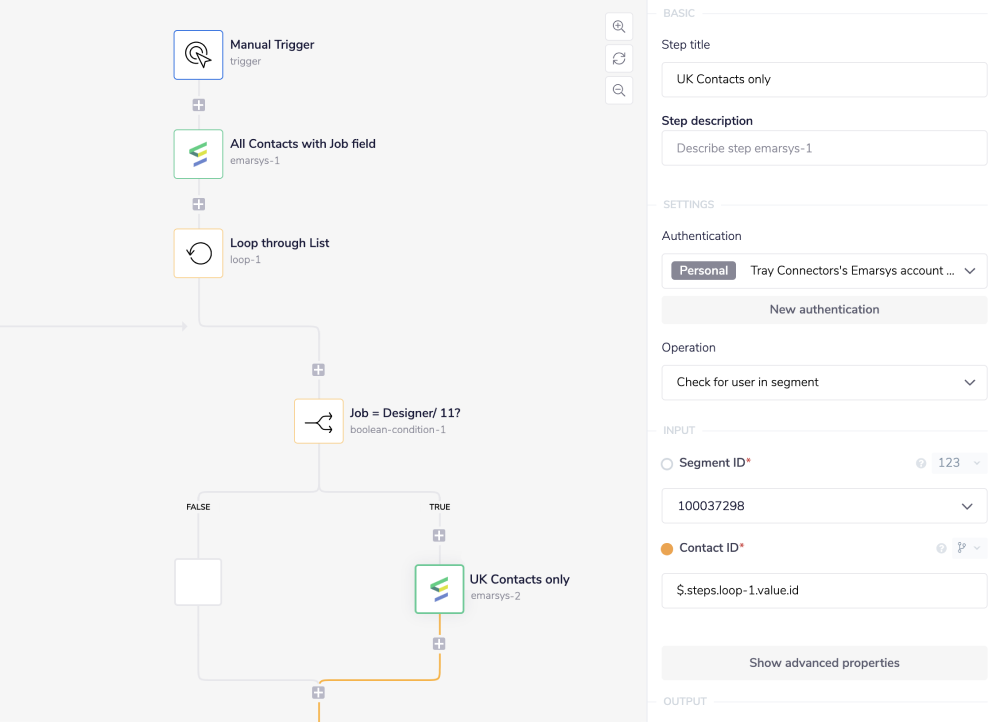This screenshot has width=1000, height=722.
Task: Open the Job = Designer boolean condition node
Action: pyautogui.click(x=318, y=421)
